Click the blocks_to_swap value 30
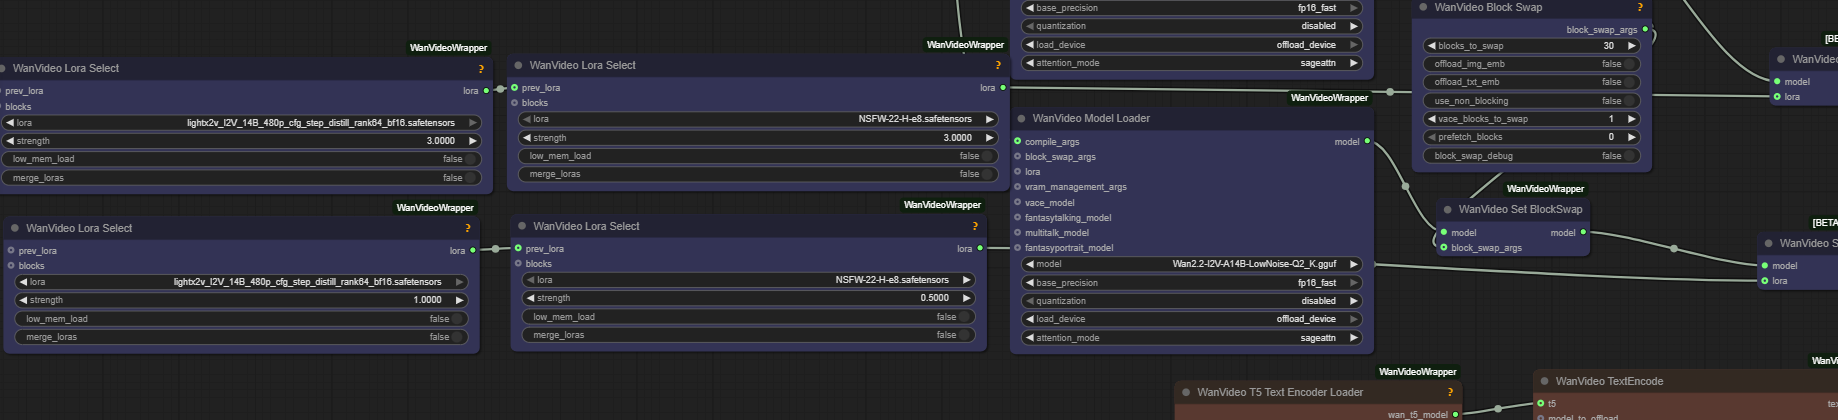 pyautogui.click(x=1608, y=46)
